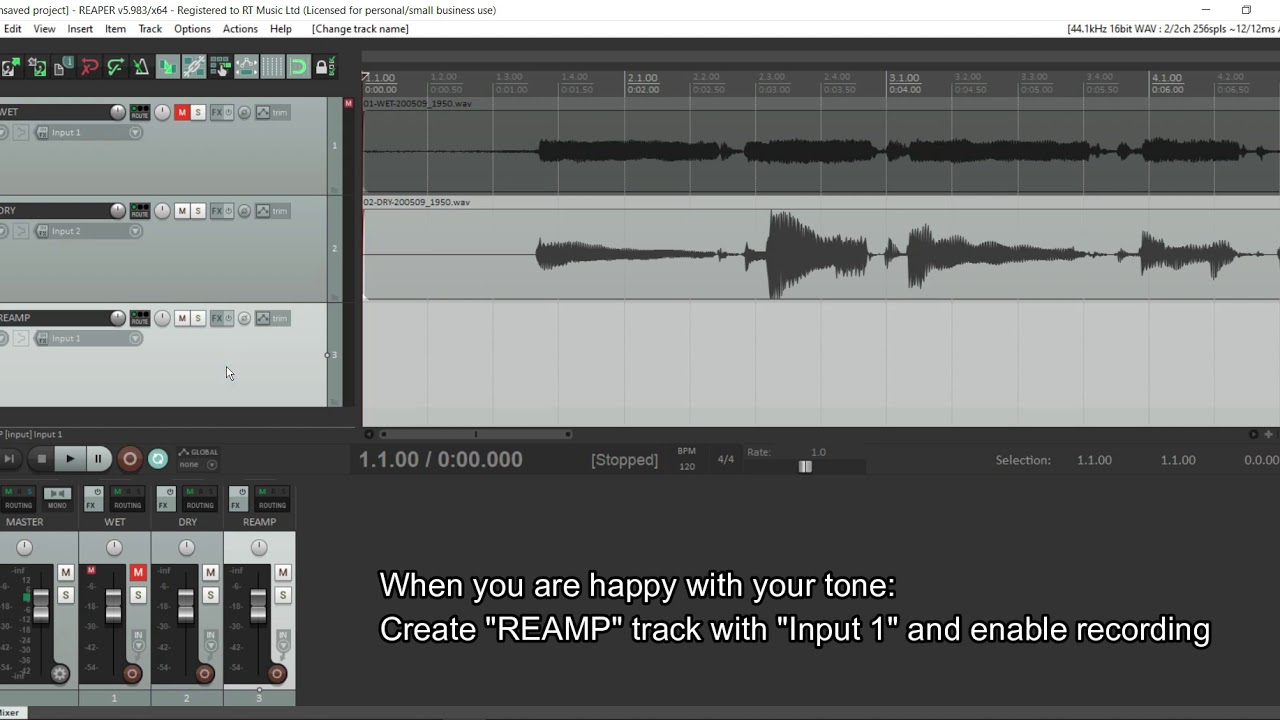
Task: Solo the WET track in track panel
Action: [198, 112]
